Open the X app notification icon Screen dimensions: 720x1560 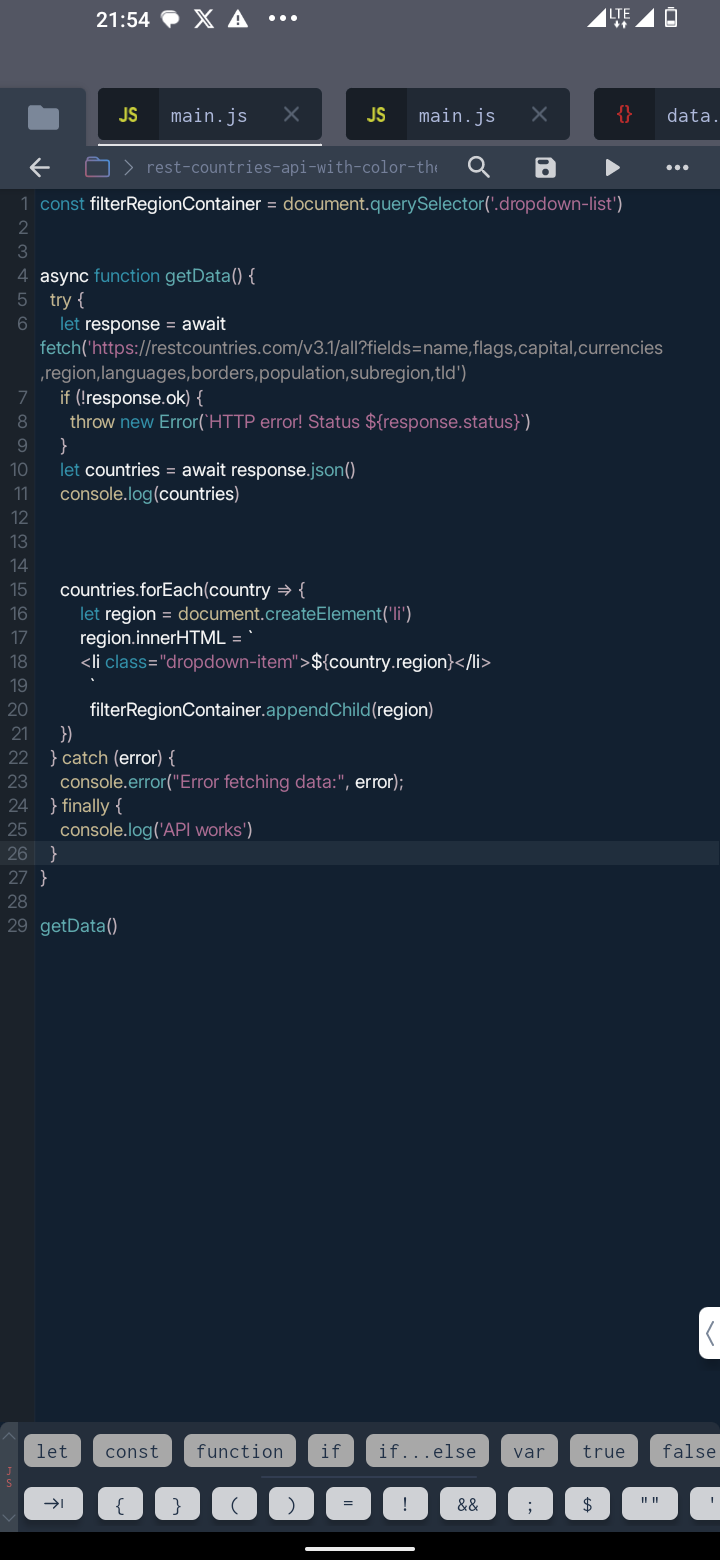click(x=204, y=19)
